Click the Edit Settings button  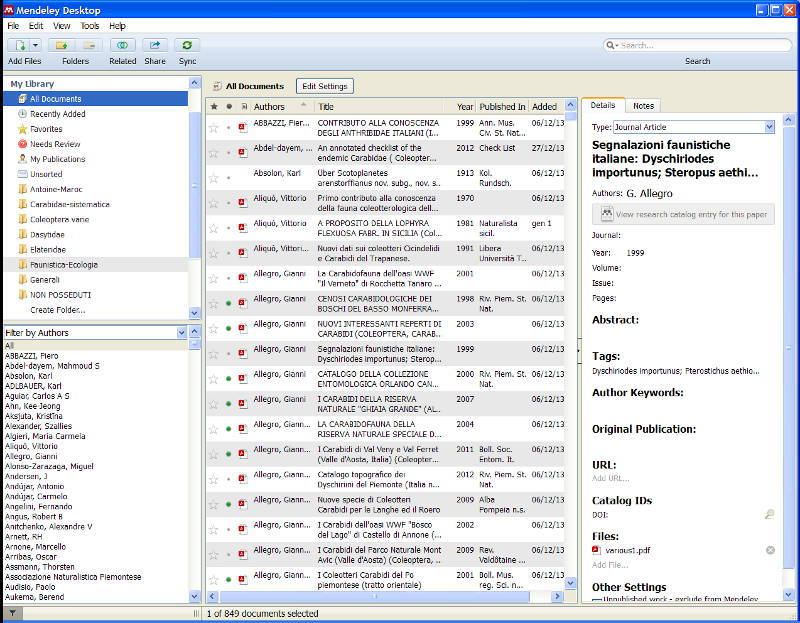pyautogui.click(x=325, y=86)
